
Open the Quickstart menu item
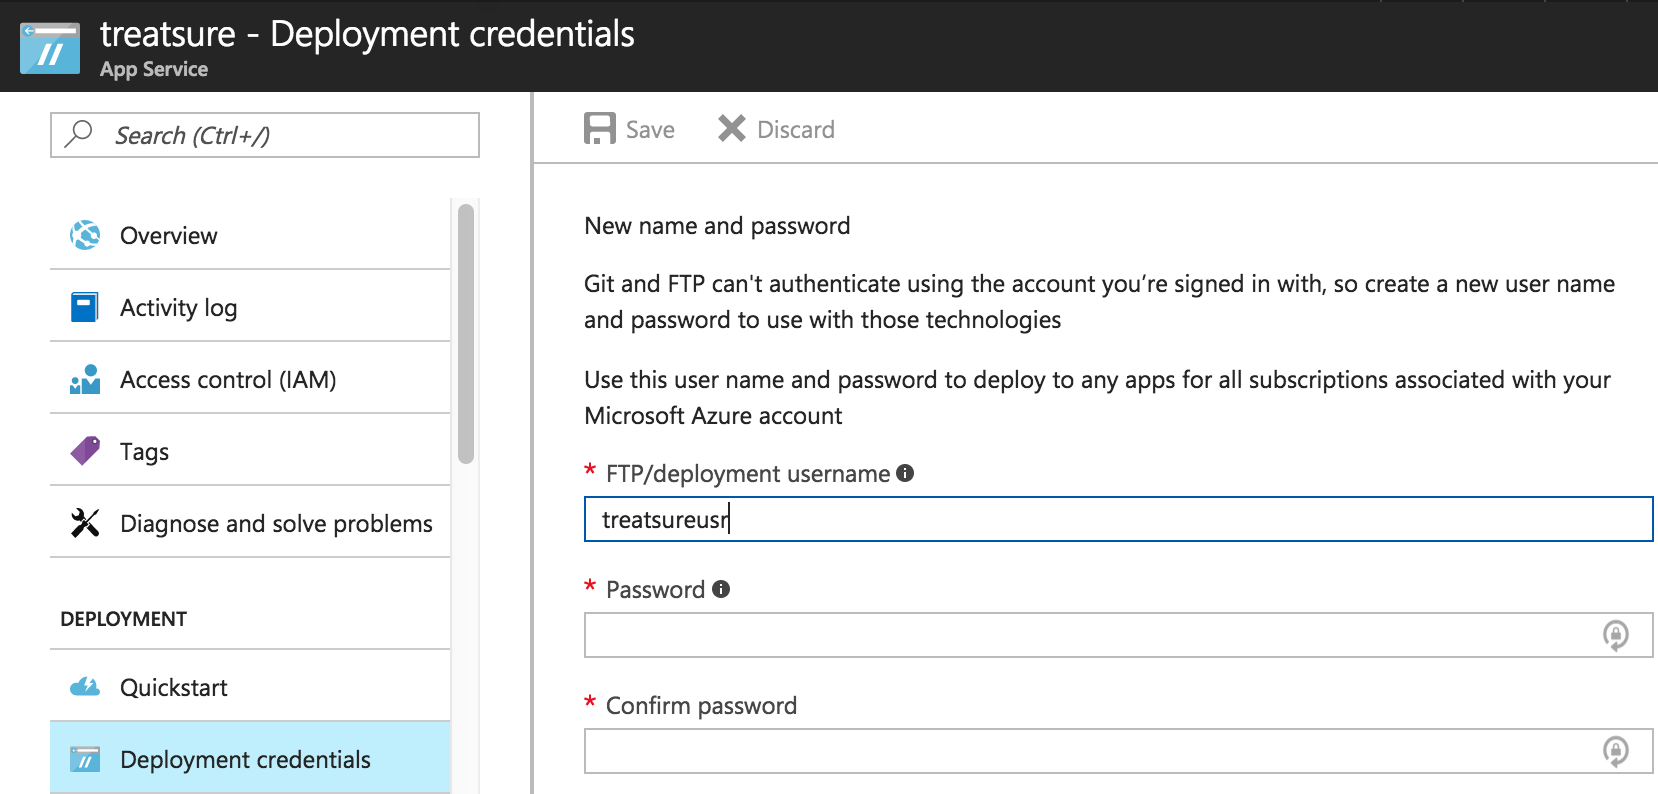click(x=250, y=687)
